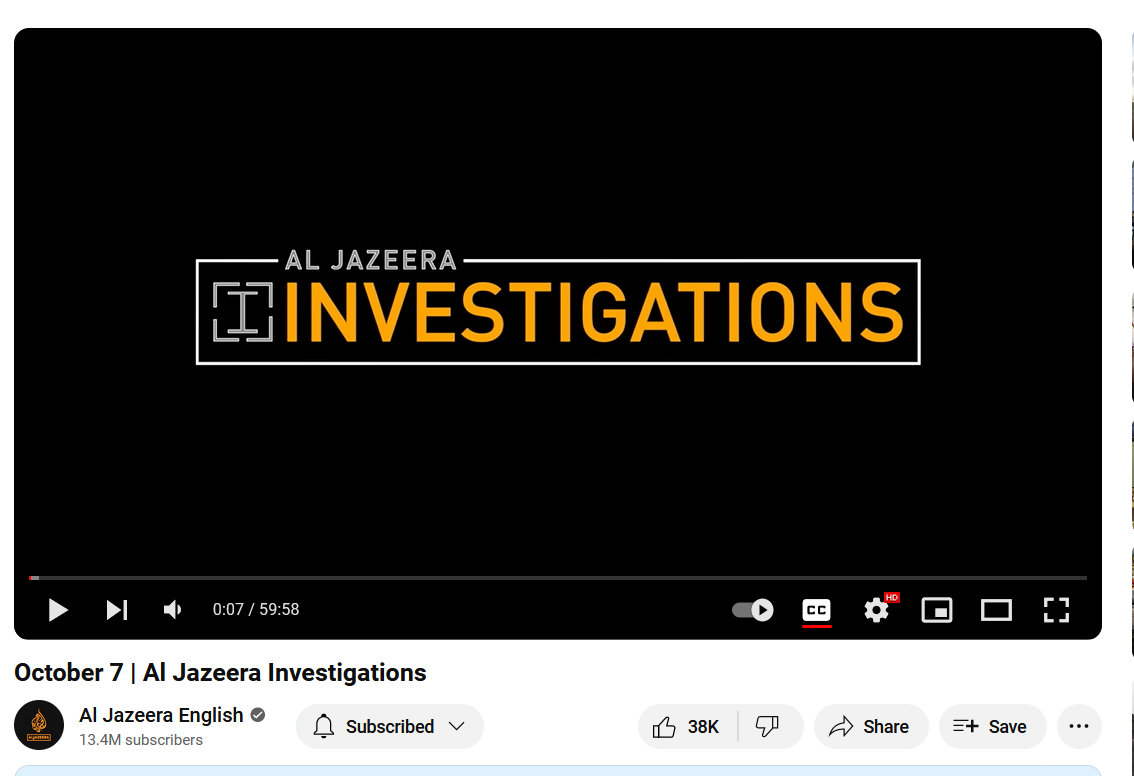The image size is (1134, 776).
Task: Save video to a playlist
Action: coord(992,726)
